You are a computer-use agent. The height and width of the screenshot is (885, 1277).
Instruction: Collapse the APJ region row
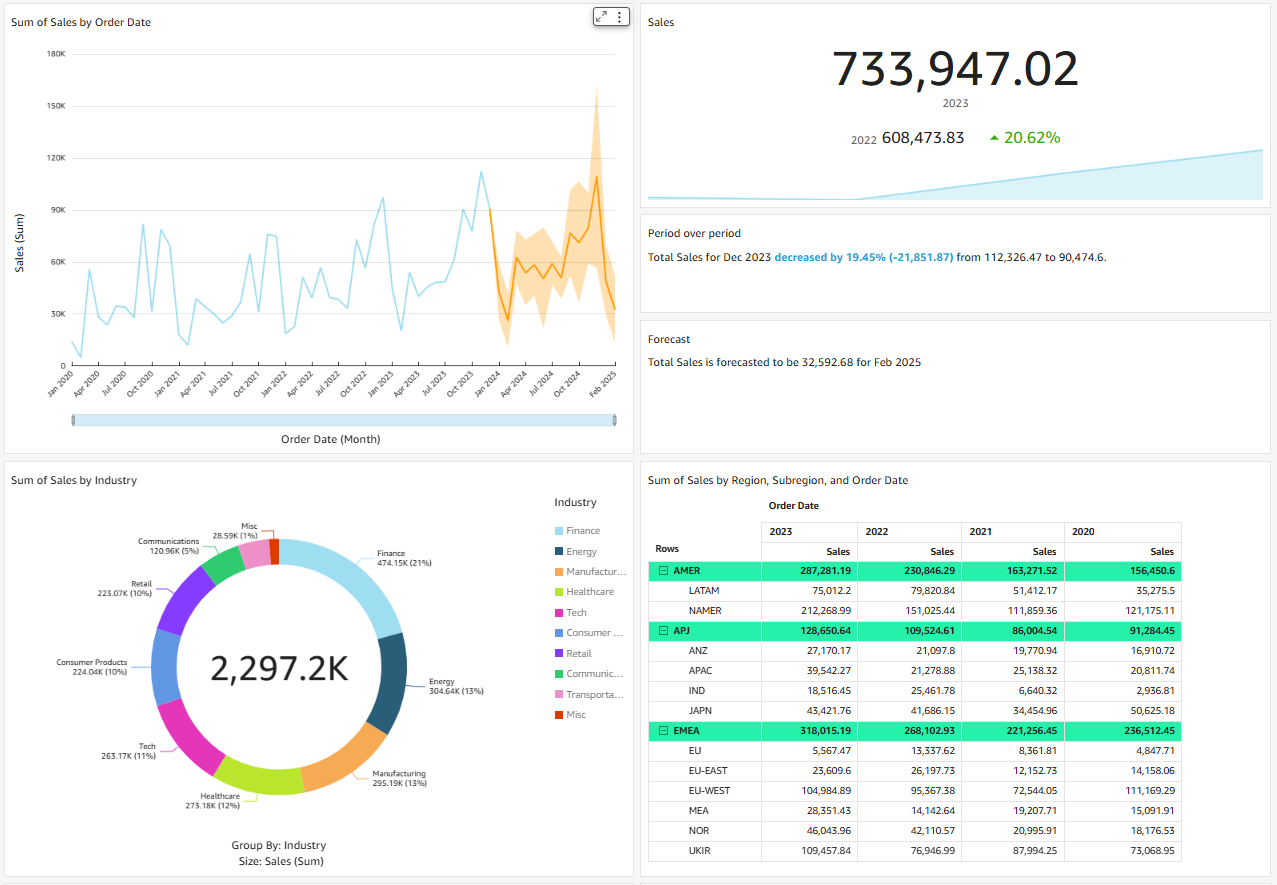663,631
